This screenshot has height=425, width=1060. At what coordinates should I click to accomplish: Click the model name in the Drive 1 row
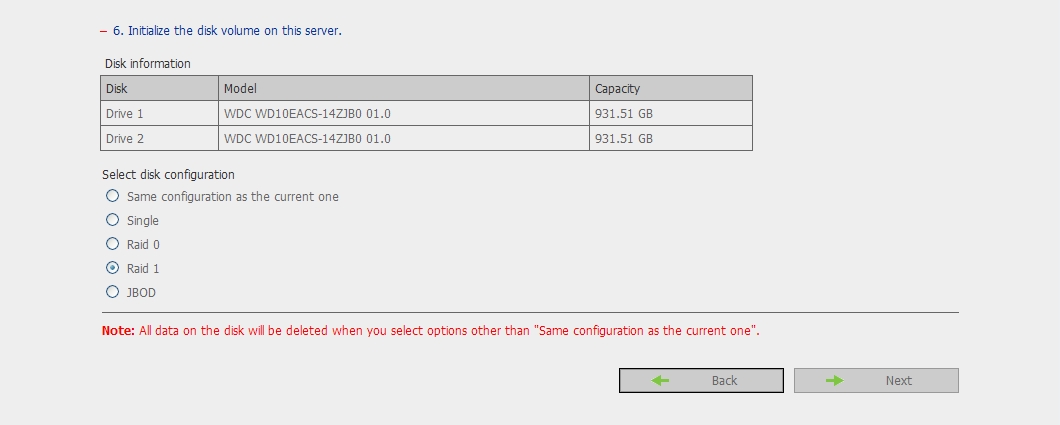(307, 114)
